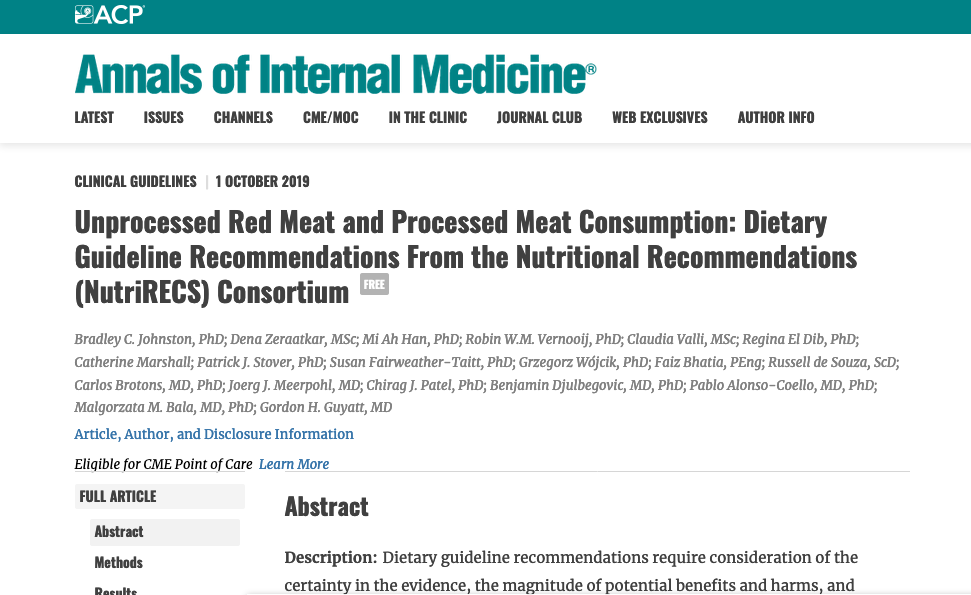
Task: Click the Clinical Guidelines category label
Action: coord(135,181)
